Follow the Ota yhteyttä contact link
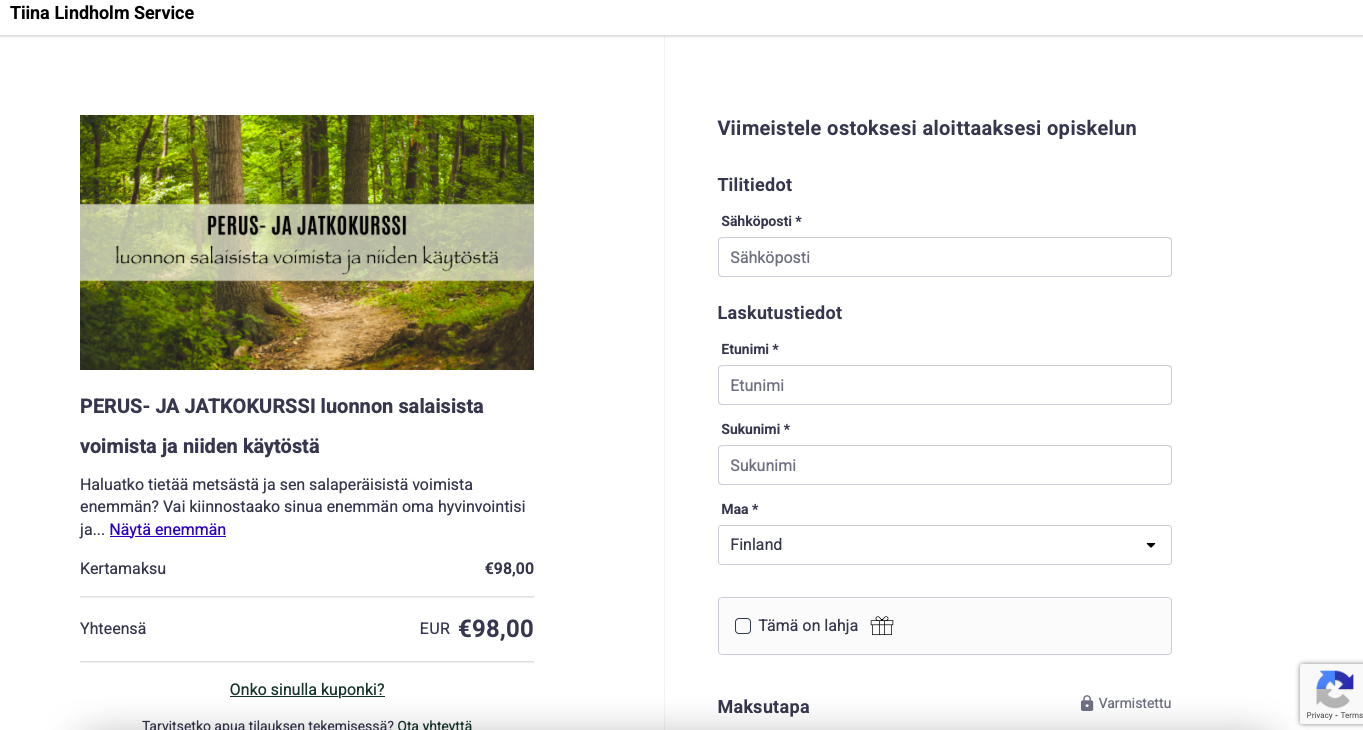Viewport: 1363px width, 730px height. pos(435,725)
